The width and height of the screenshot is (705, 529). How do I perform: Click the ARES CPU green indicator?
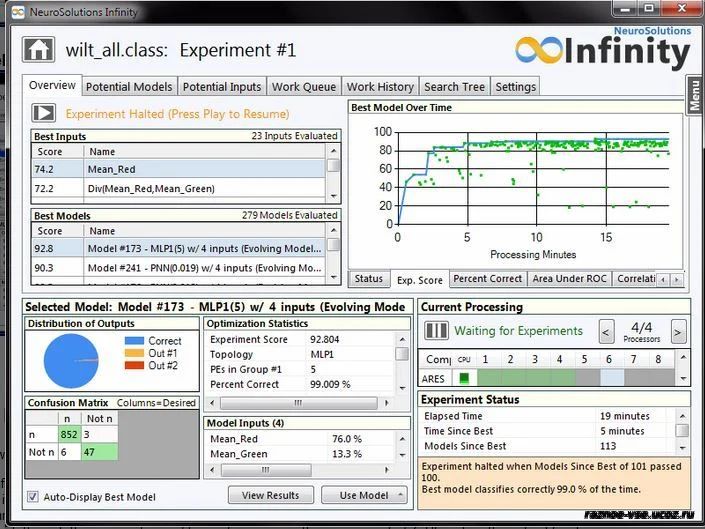[x=464, y=378]
